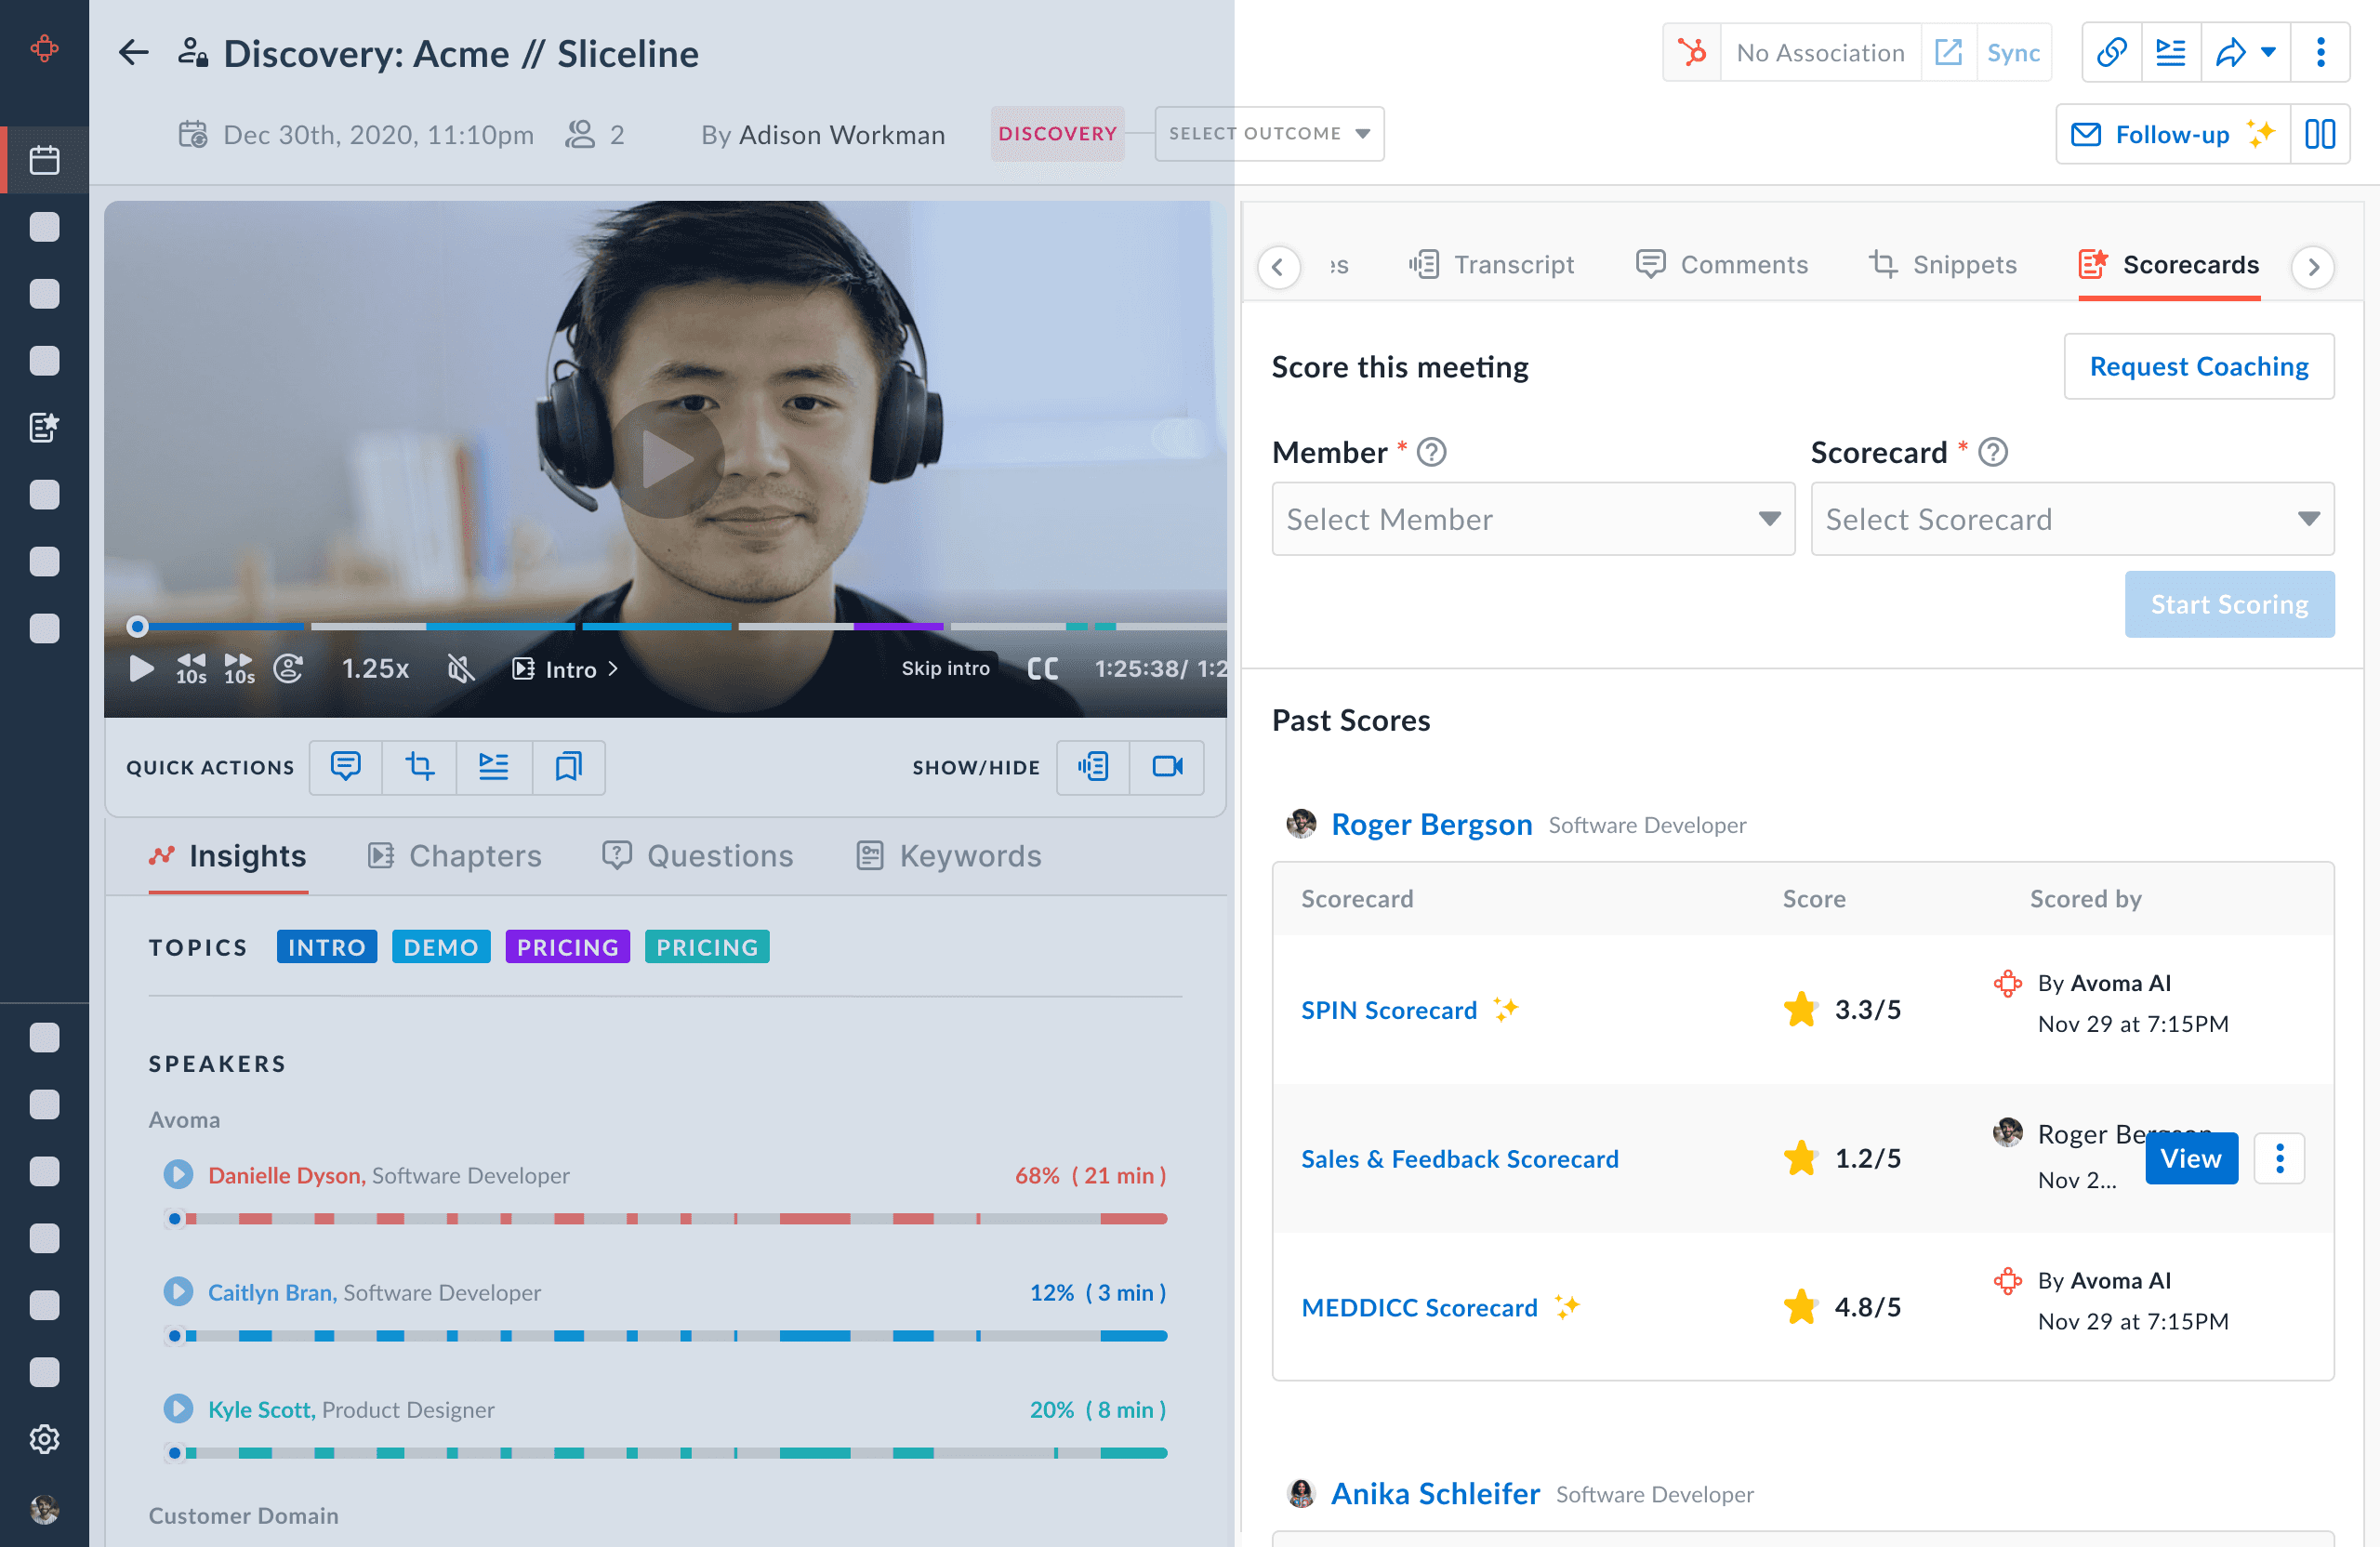Viewport: 2380px width, 1547px height.
Task: Rewind 10 seconds in the video
Action: (191, 669)
